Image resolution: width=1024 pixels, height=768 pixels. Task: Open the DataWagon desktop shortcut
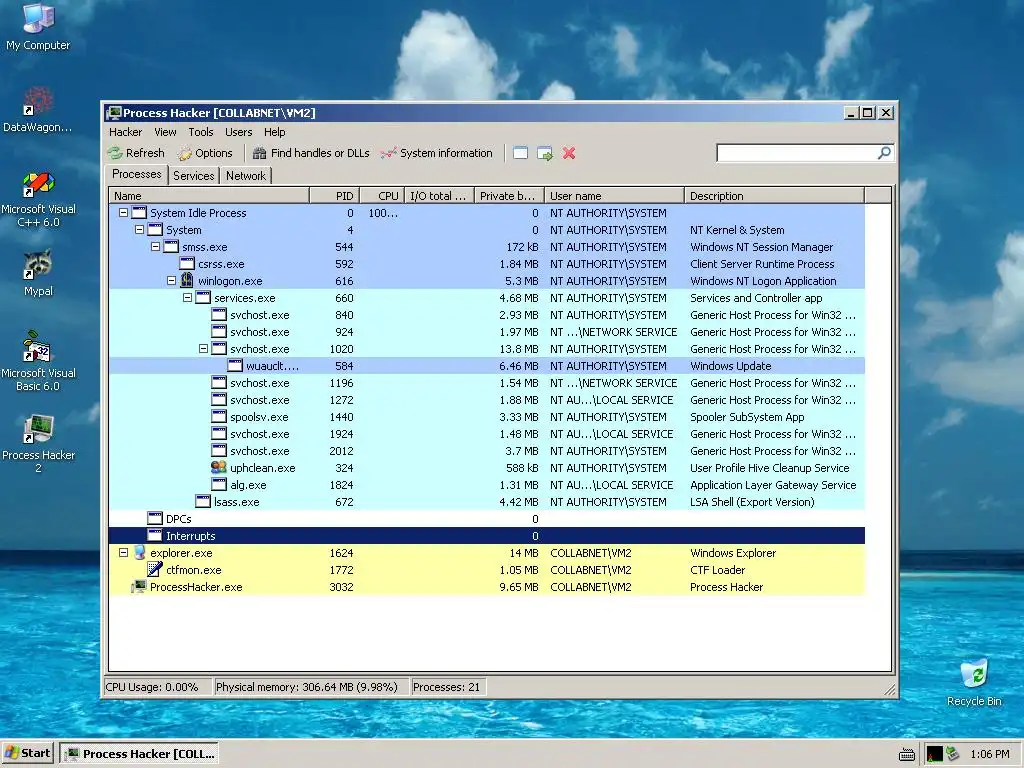coord(38,110)
